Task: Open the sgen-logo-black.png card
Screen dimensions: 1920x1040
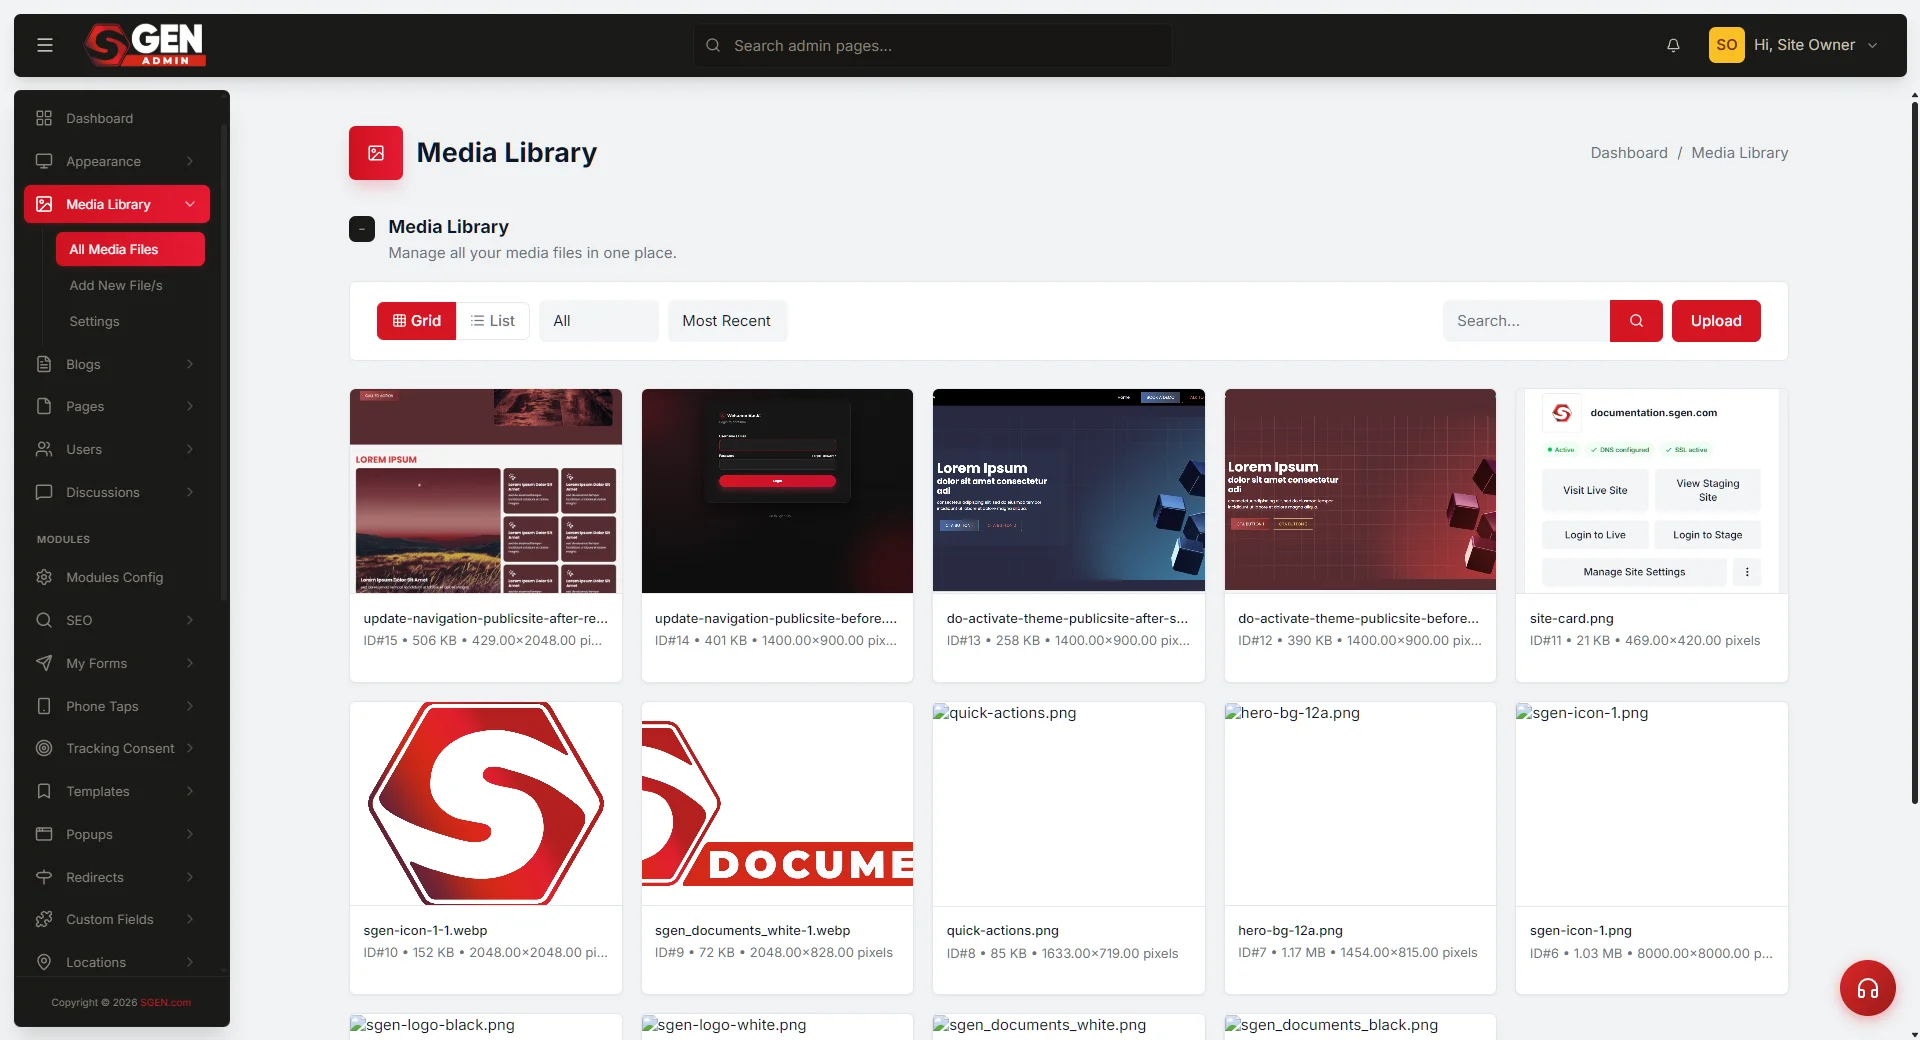Action: [x=486, y=1026]
